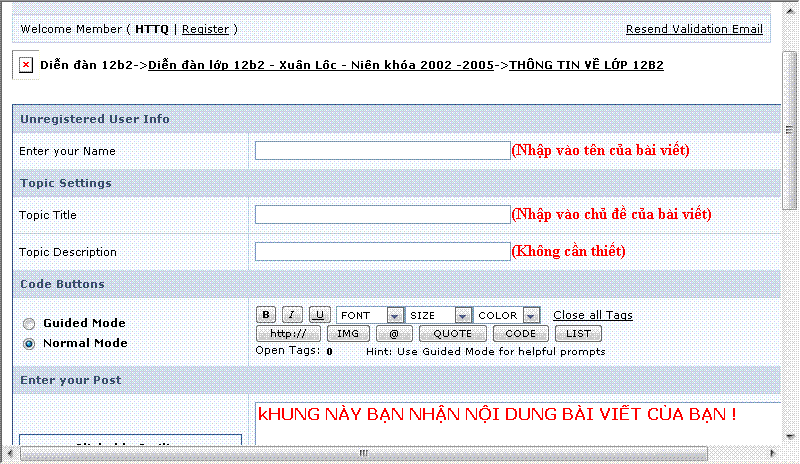The image size is (800, 464).
Task: Insert a hyperlink with the http:// button
Action: click(x=288, y=333)
